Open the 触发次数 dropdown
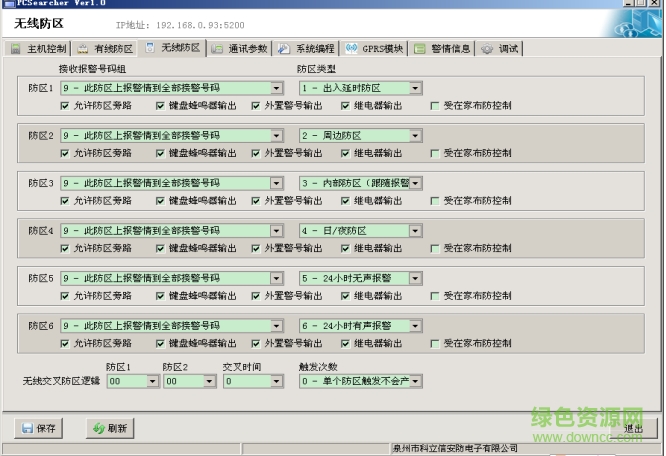 point(416,381)
